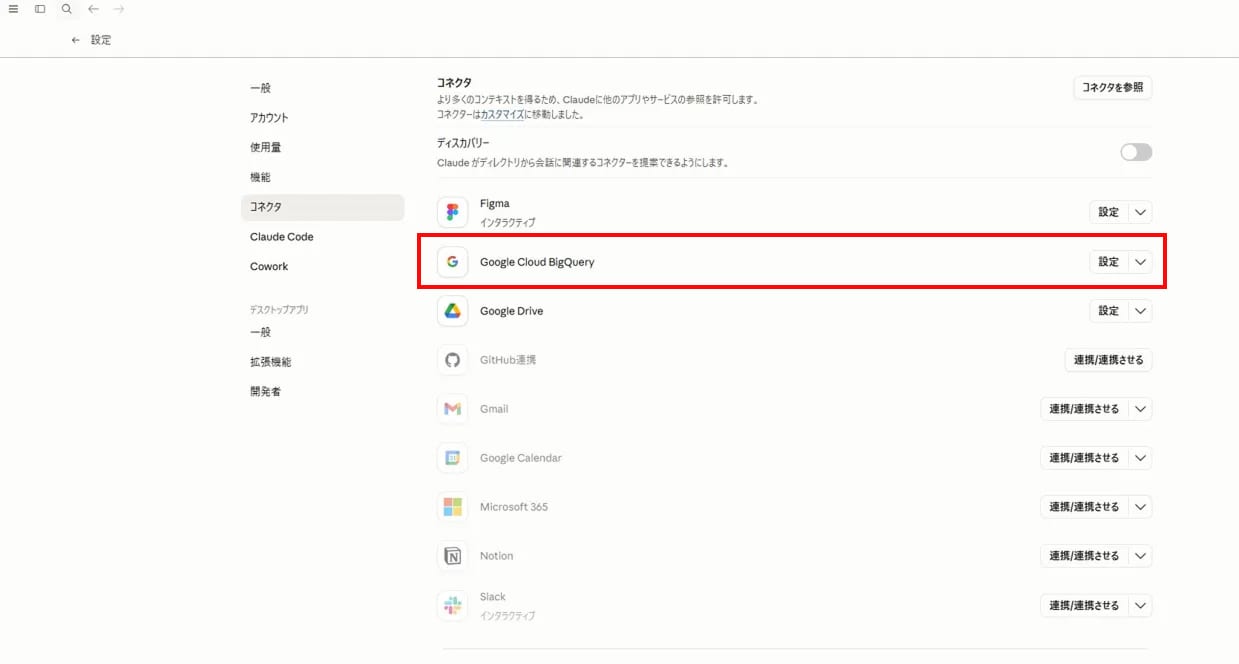
Task: Click the Microsoft 365 label
Action: tap(514, 507)
